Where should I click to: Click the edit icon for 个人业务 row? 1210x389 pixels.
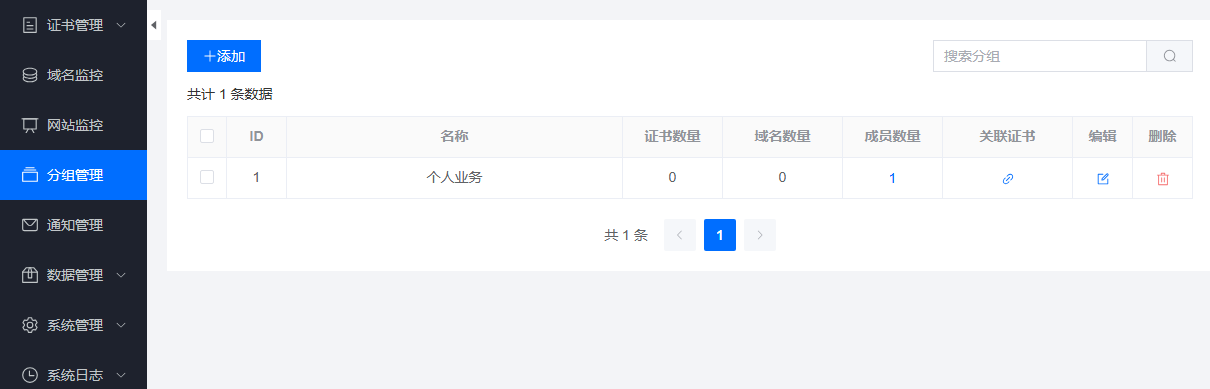point(1103,178)
